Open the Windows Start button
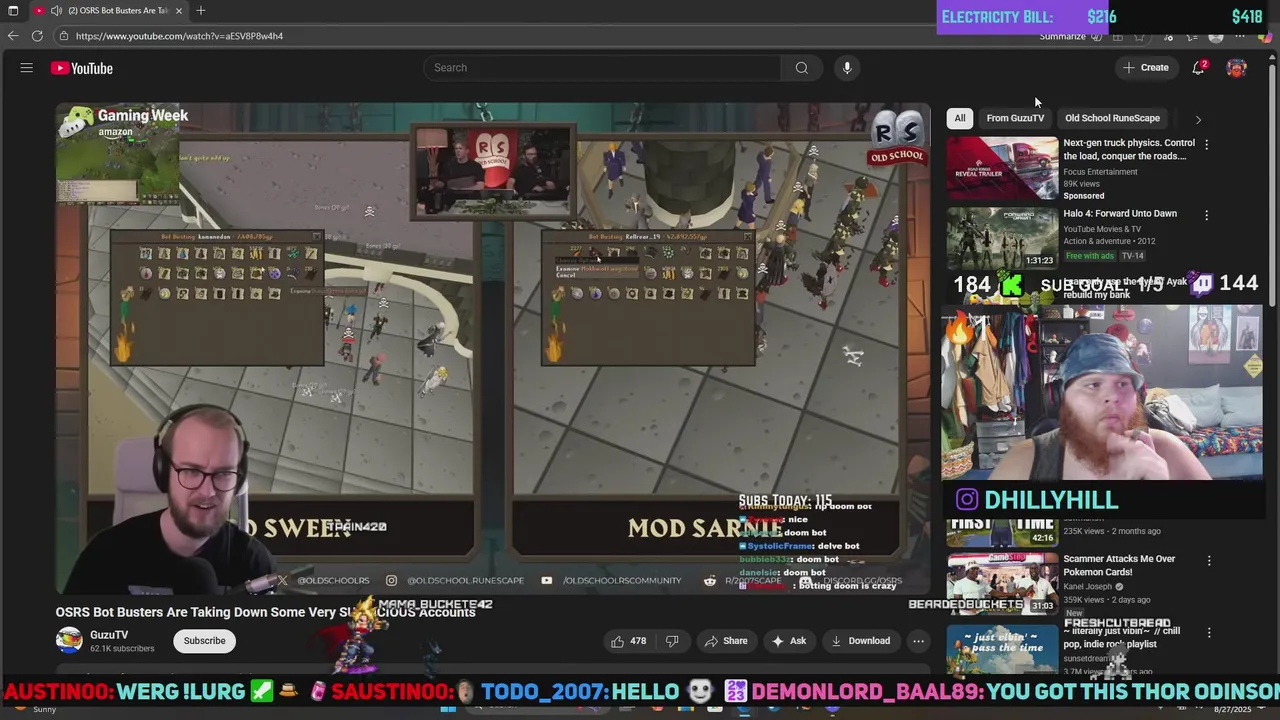Viewport: 1280px width, 720px height. (x=448, y=709)
